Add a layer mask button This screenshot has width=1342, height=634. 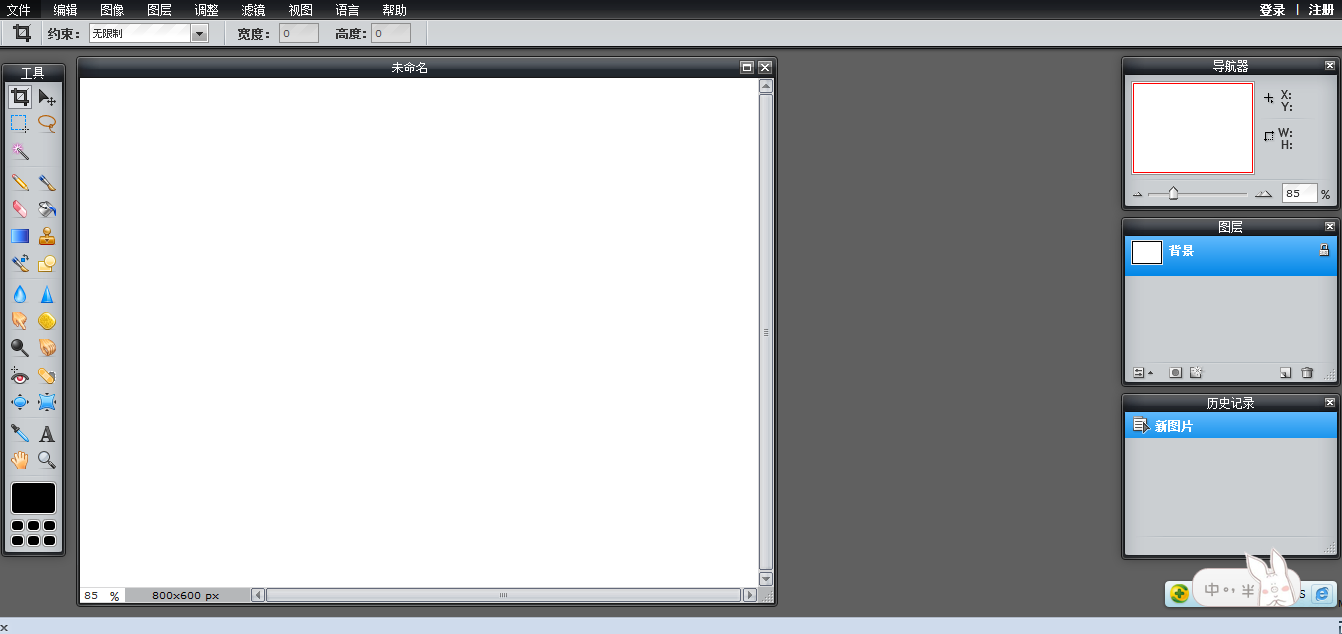1176,373
